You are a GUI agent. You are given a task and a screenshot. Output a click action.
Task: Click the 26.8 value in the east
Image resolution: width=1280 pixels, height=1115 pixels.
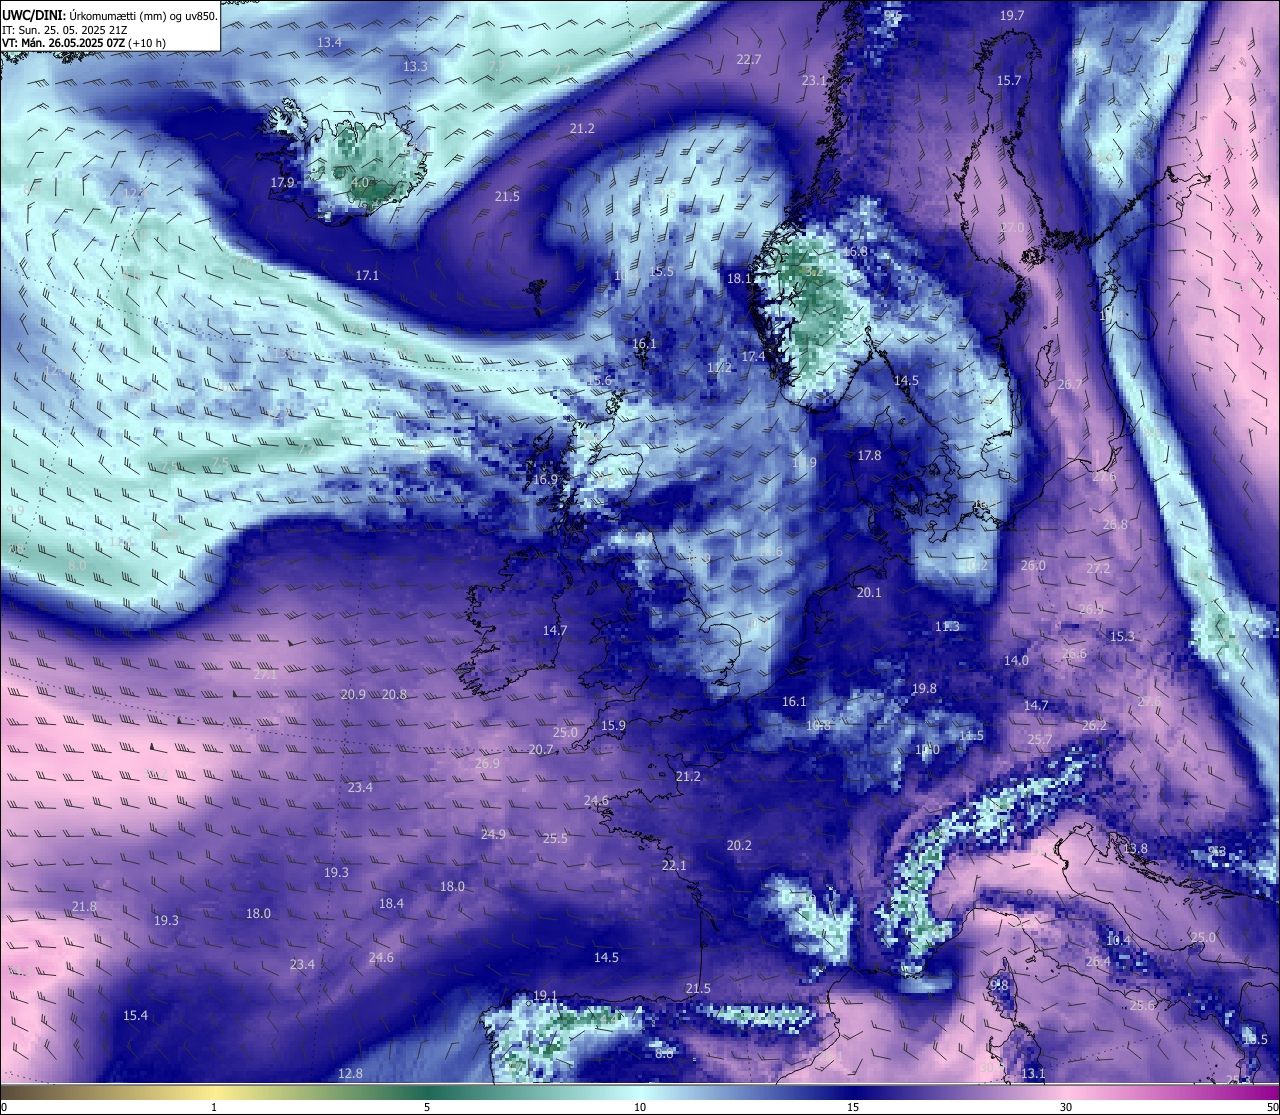click(1115, 525)
